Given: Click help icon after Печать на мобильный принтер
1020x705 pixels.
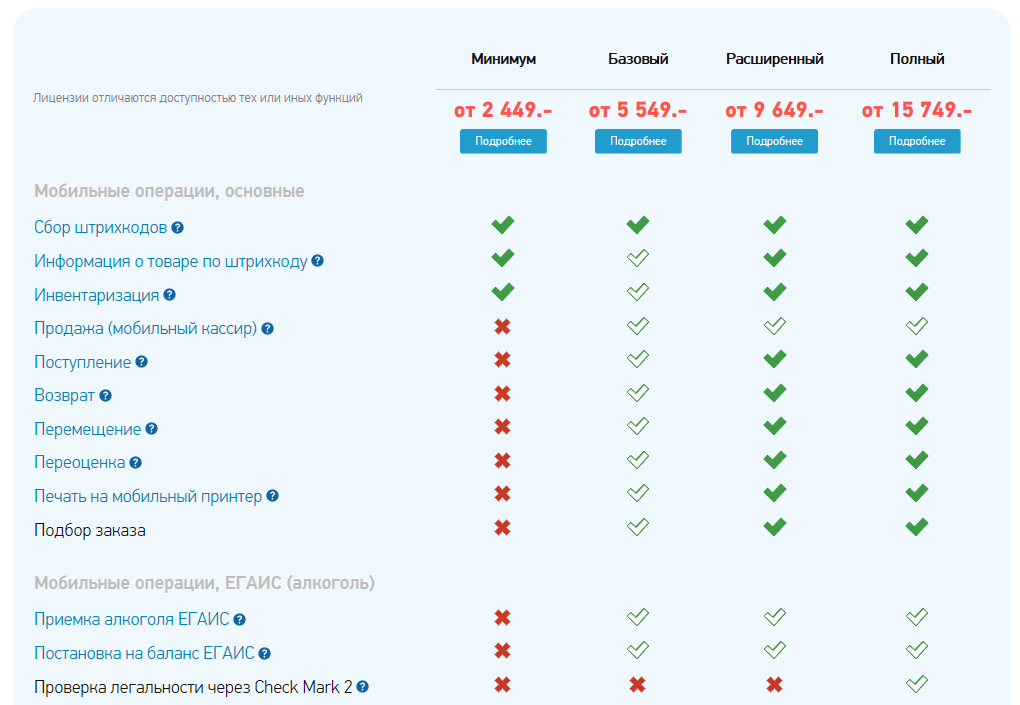Looking at the screenshot, I should click(x=273, y=496).
